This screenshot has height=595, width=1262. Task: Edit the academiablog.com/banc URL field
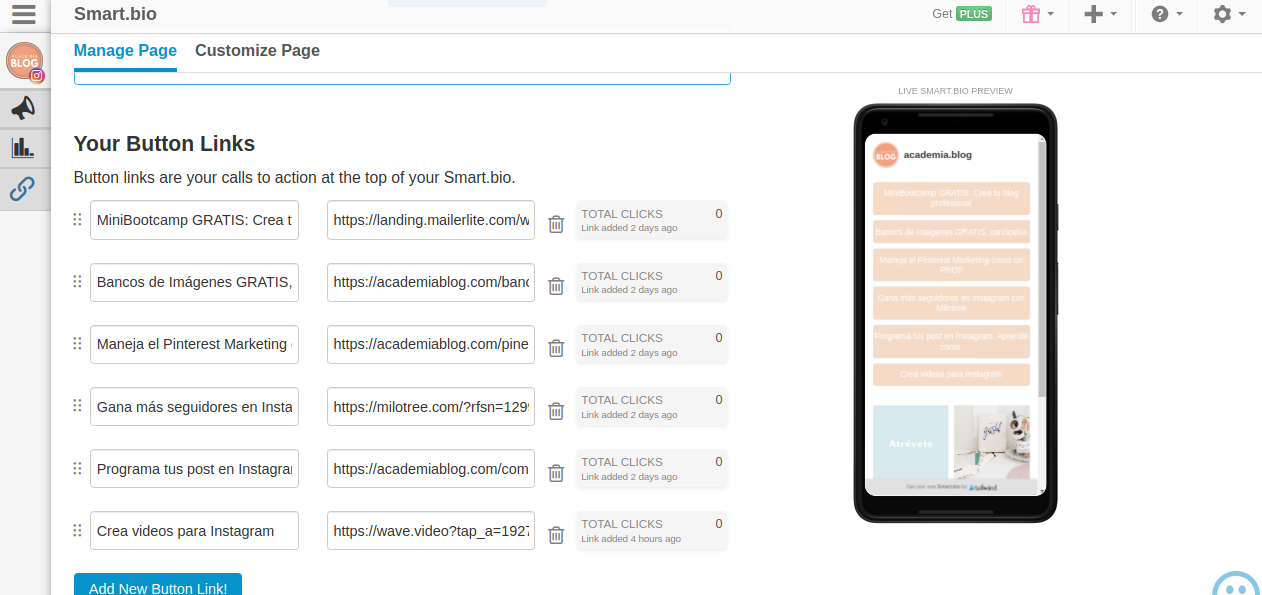coord(431,282)
